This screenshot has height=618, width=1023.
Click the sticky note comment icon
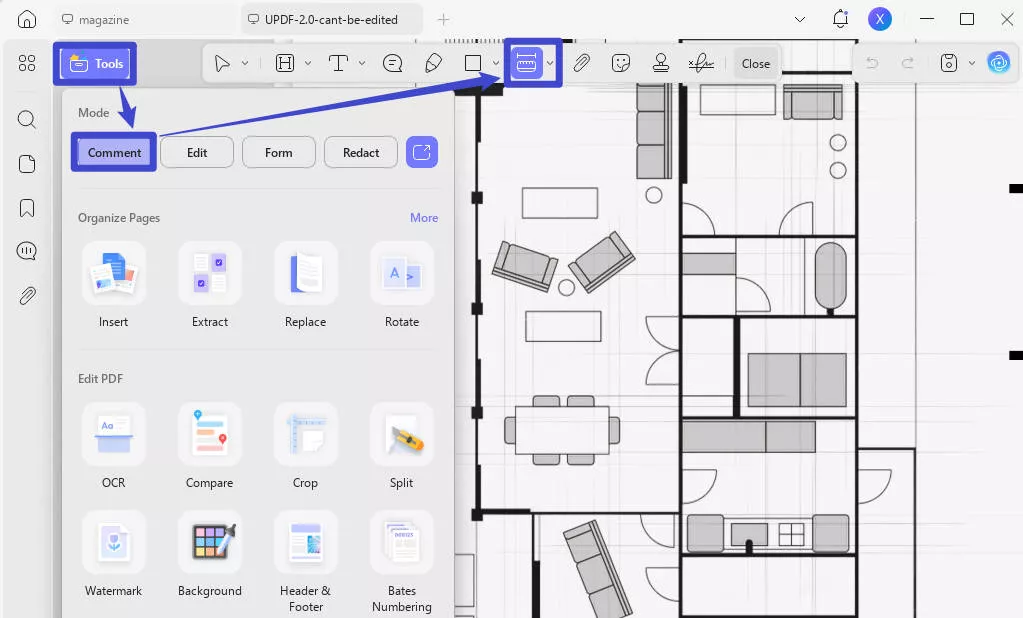click(393, 63)
